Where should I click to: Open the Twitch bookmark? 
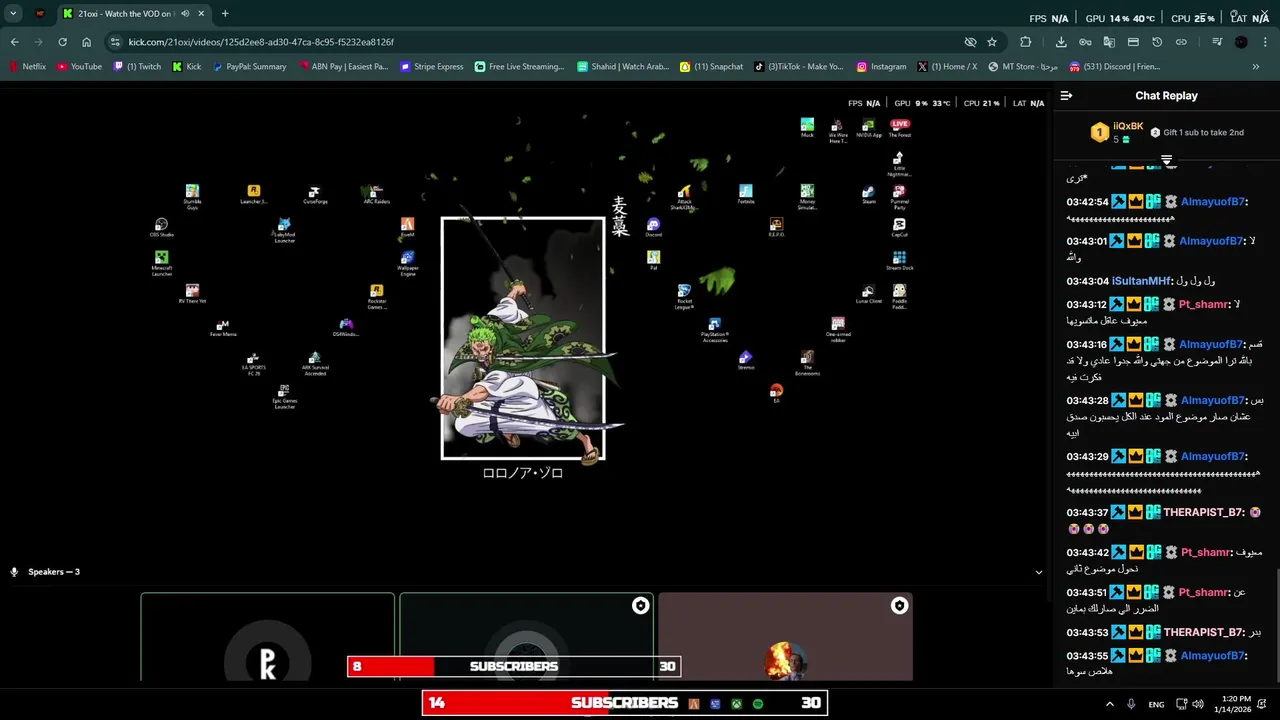pyautogui.click(x=137, y=67)
